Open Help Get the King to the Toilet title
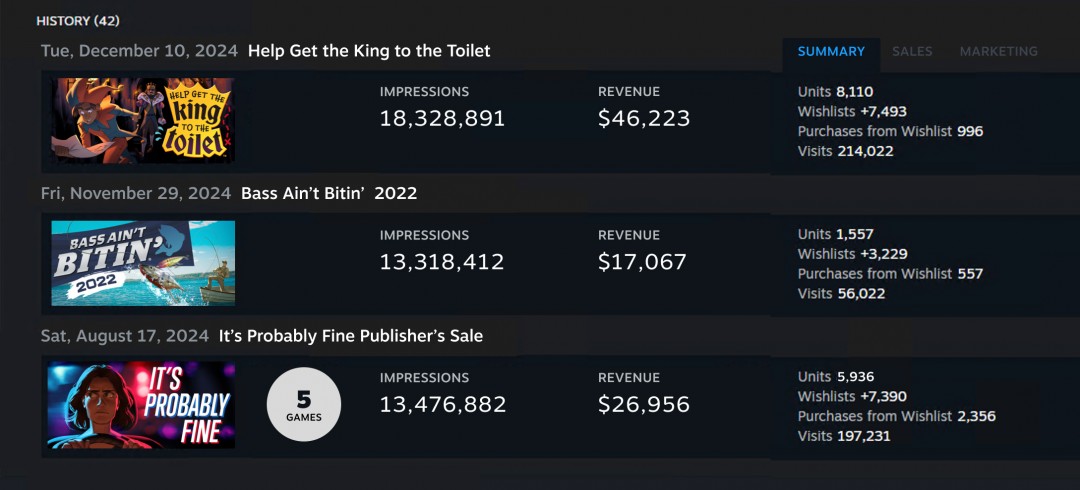The height and width of the screenshot is (490, 1080). coord(369,51)
